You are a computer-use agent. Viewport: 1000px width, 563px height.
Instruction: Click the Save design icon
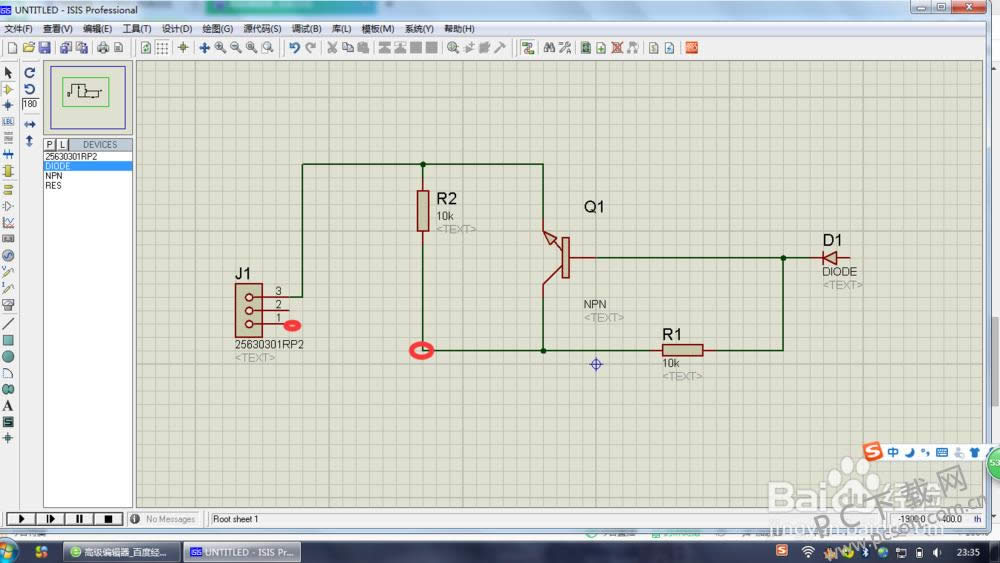click(x=44, y=47)
